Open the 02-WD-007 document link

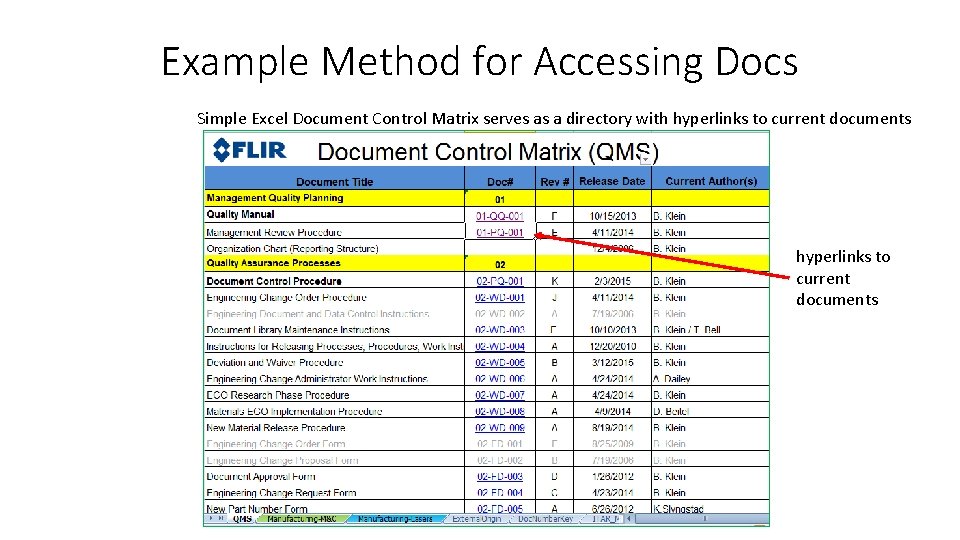click(500, 395)
